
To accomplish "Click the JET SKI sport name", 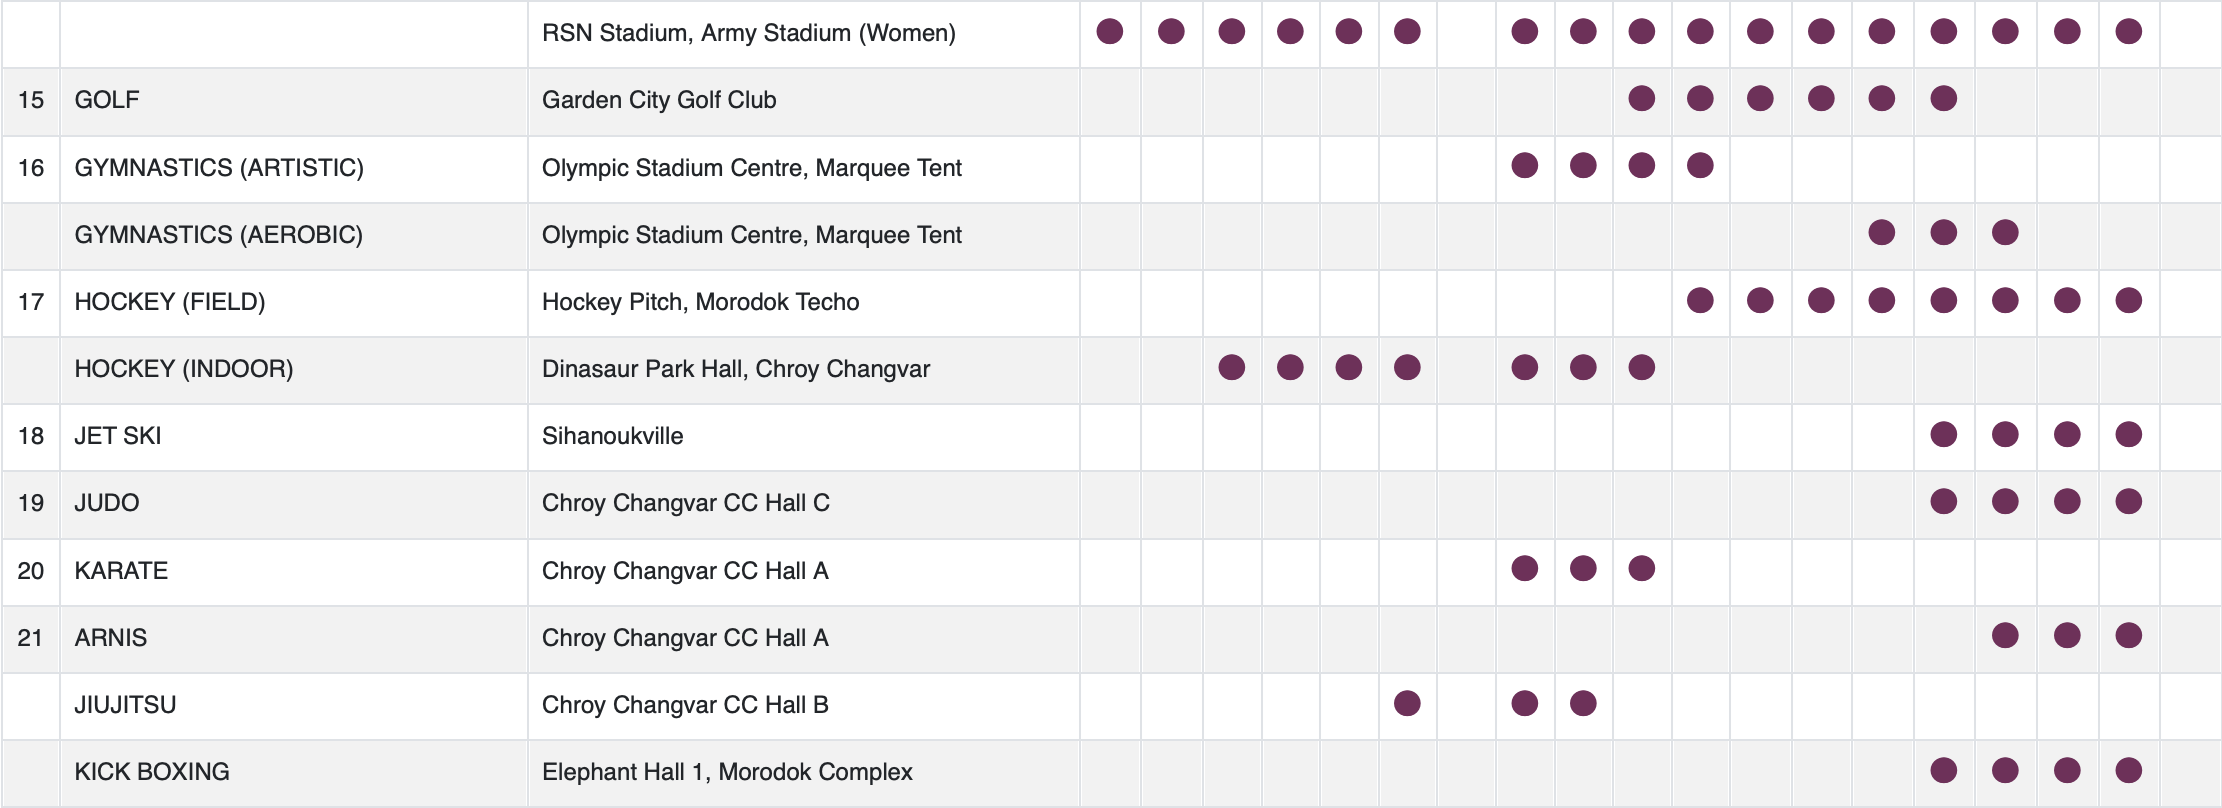I will [x=118, y=436].
